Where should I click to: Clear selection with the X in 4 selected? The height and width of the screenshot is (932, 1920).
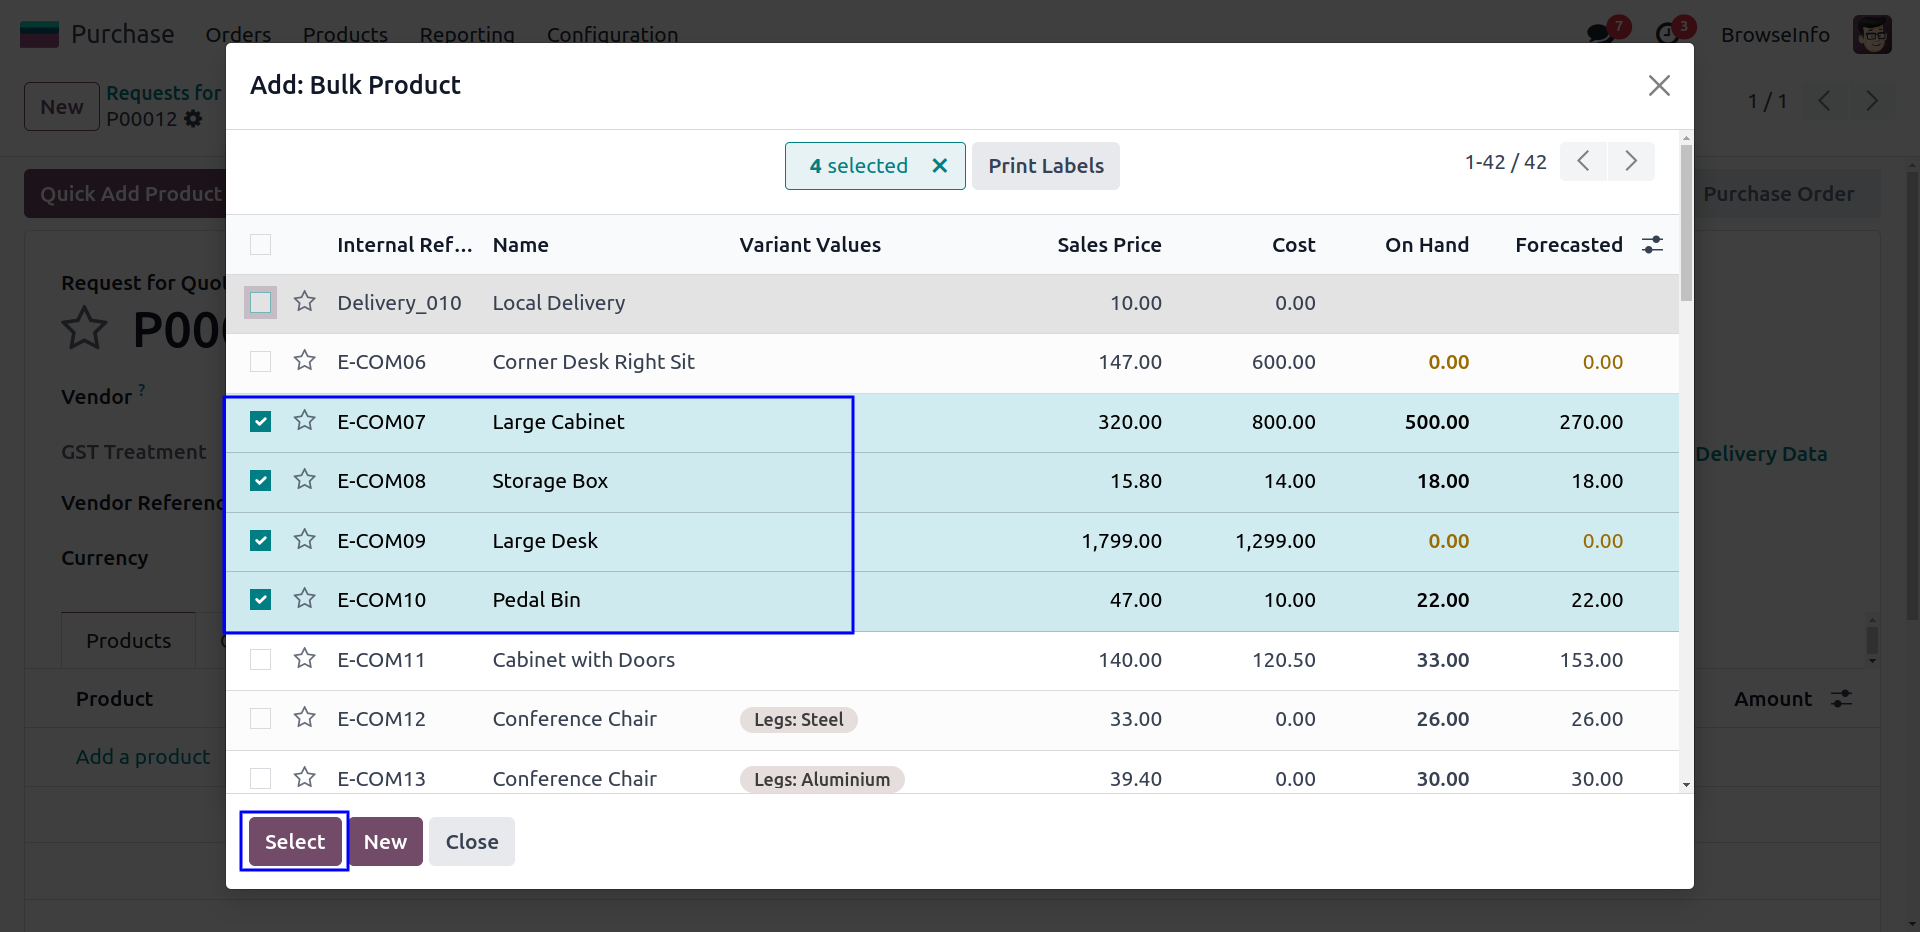[x=939, y=166]
